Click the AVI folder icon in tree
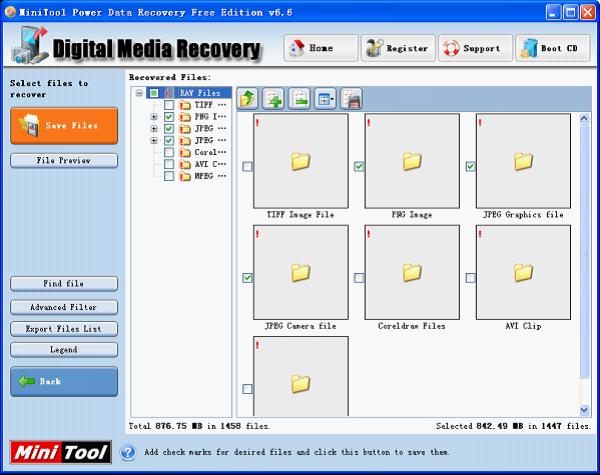 (x=185, y=165)
